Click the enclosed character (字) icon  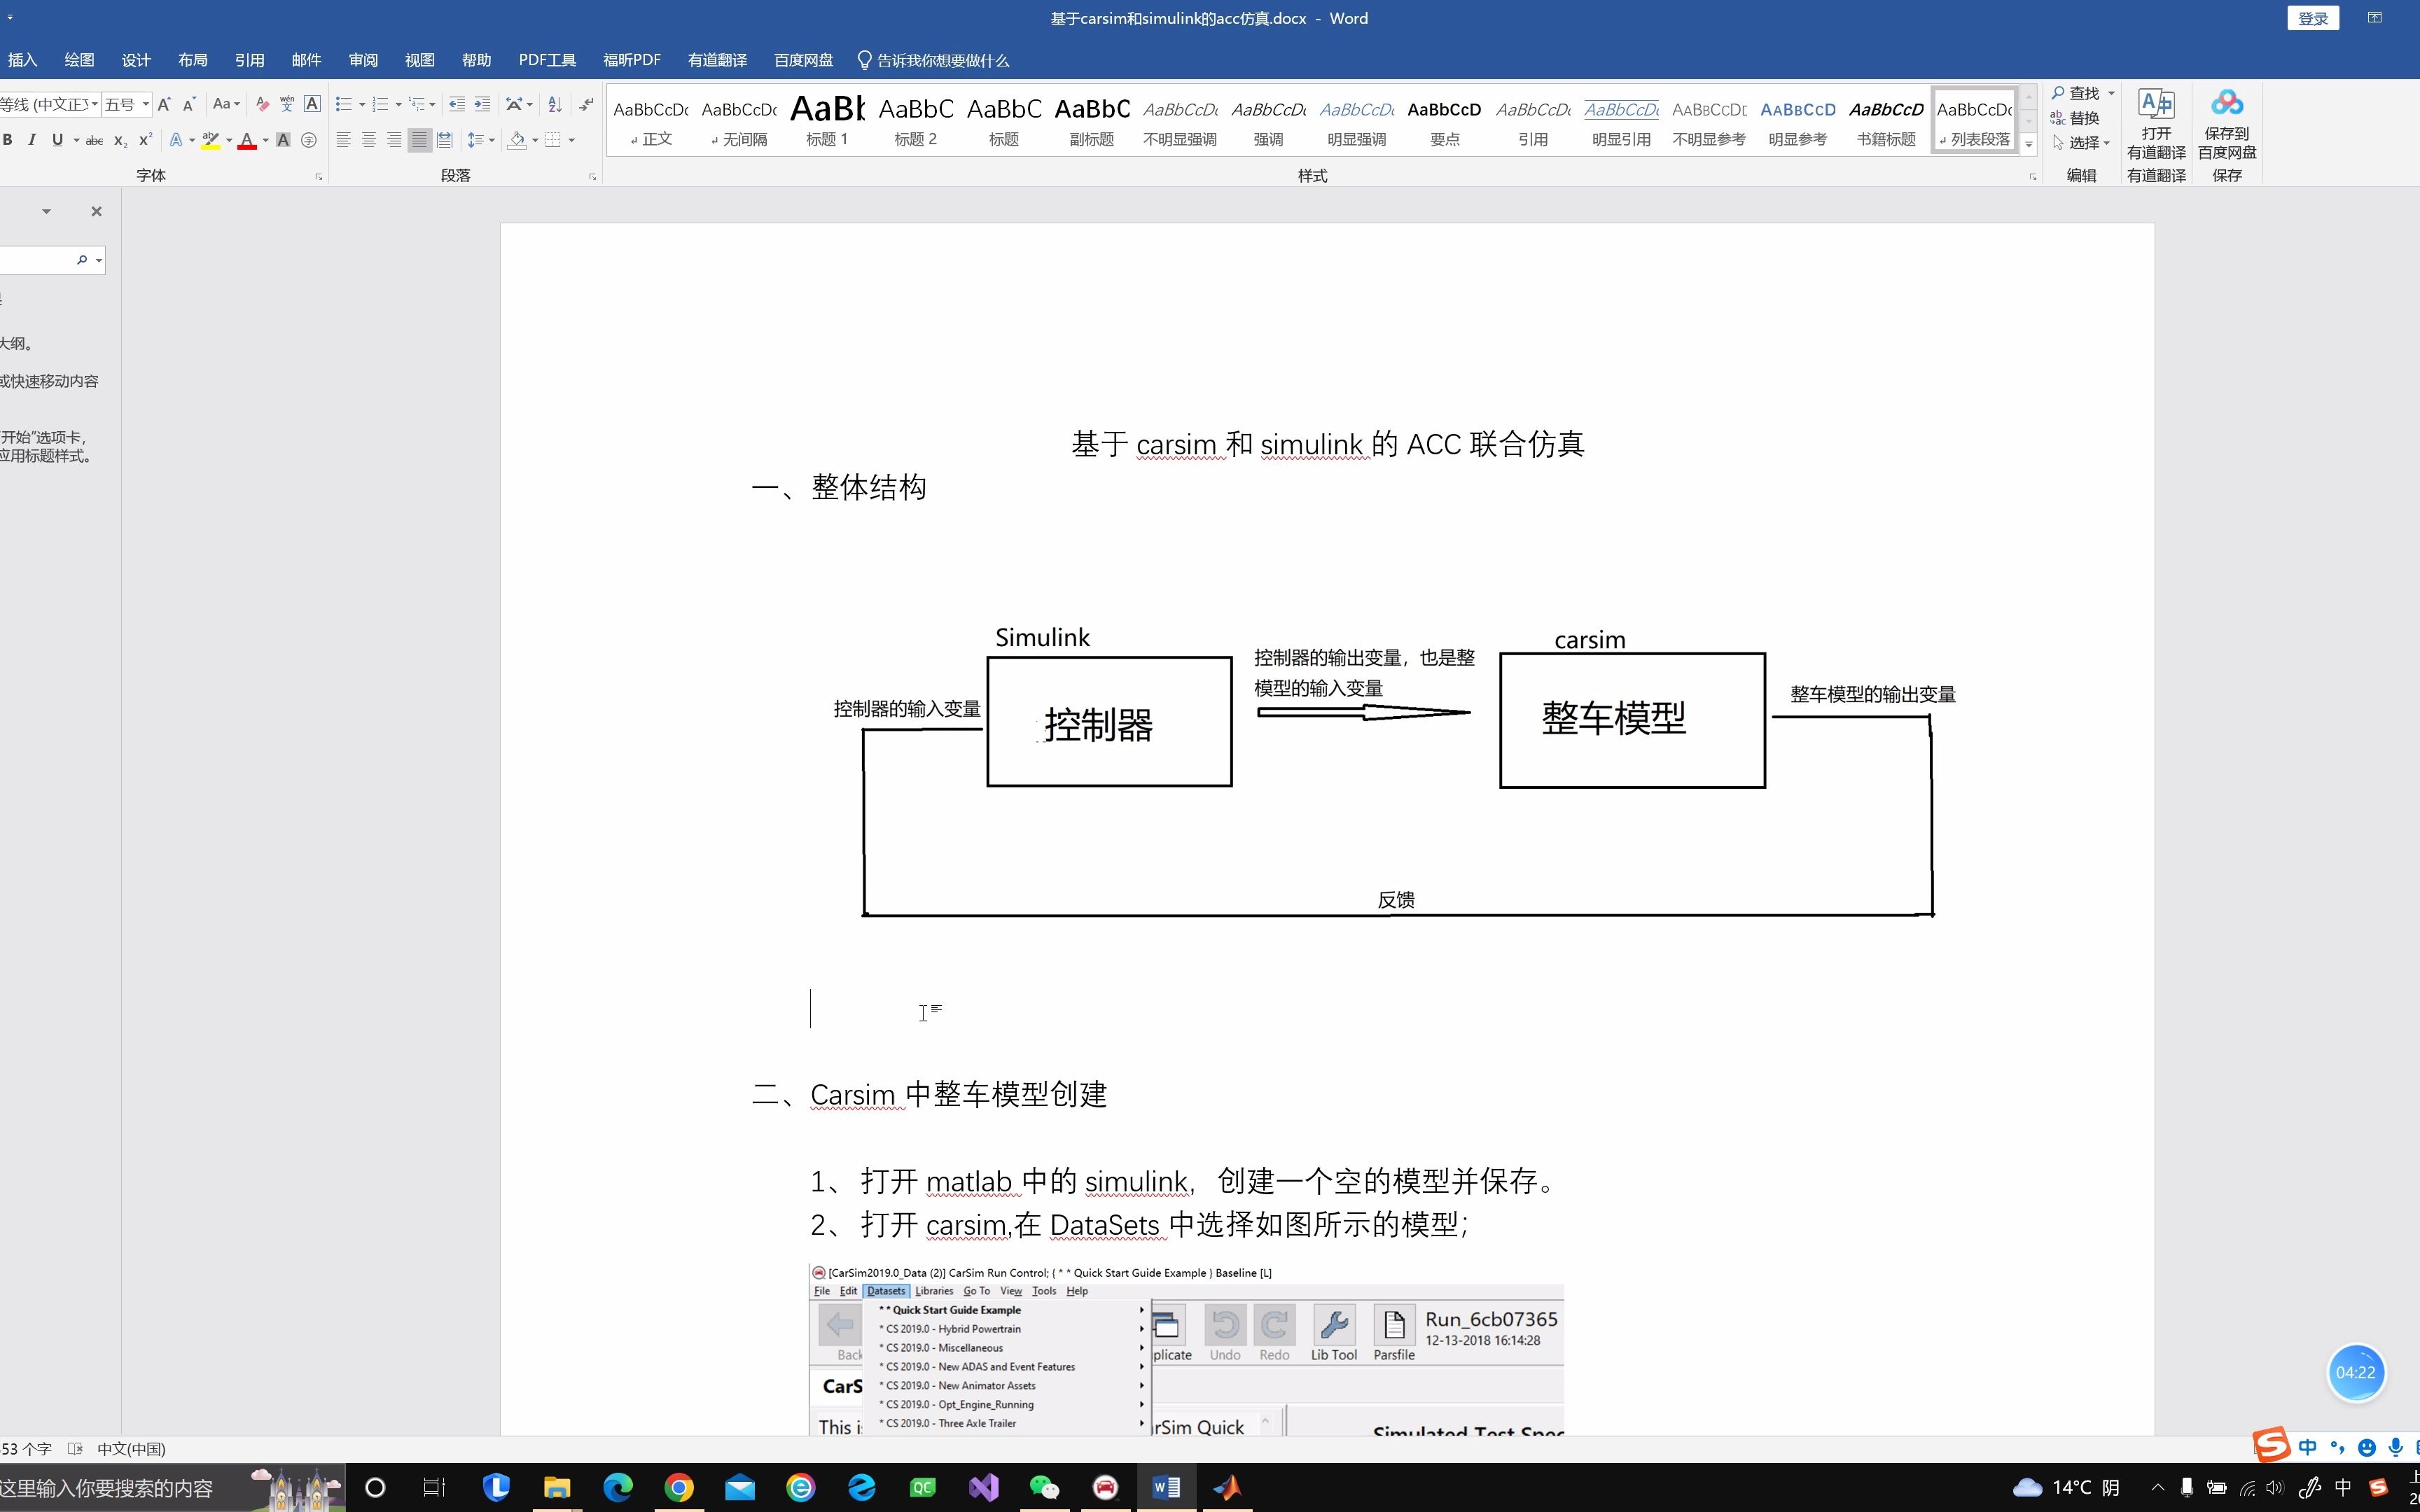(309, 140)
